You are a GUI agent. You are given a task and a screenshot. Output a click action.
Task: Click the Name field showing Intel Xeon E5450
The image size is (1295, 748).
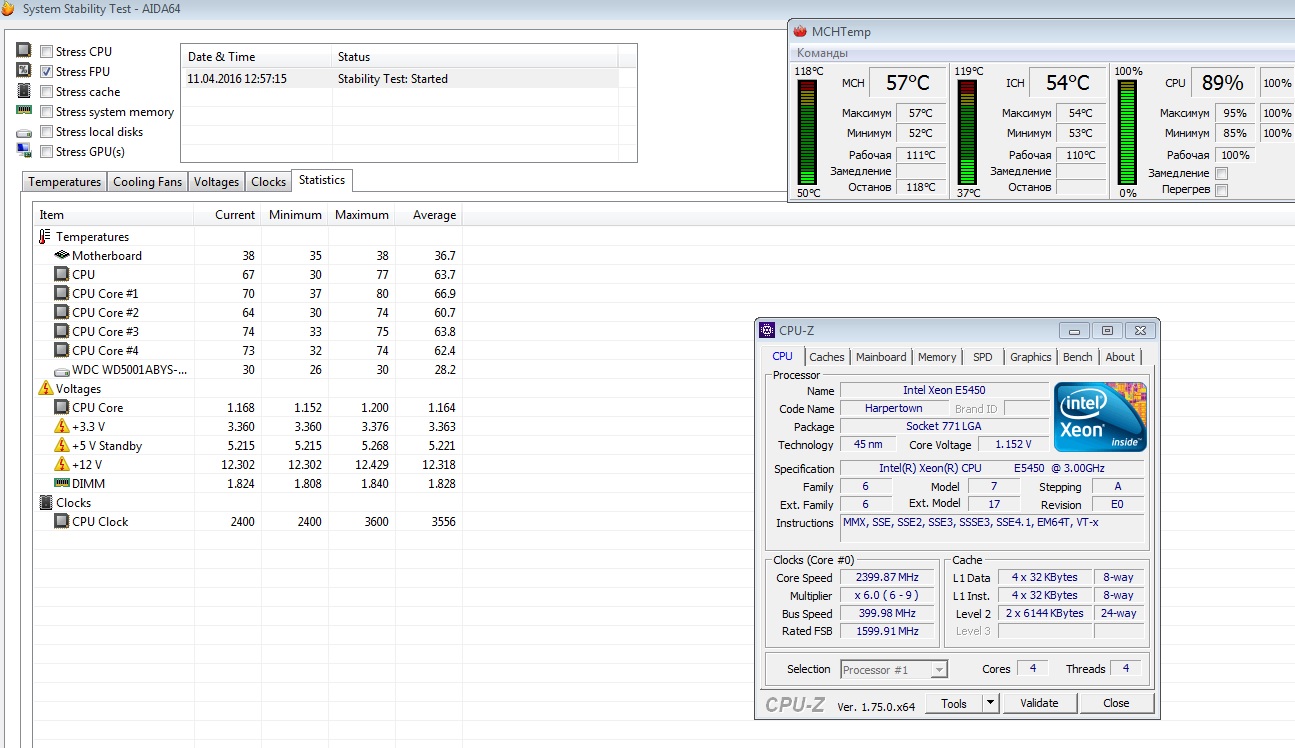pyautogui.click(x=946, y=390)
